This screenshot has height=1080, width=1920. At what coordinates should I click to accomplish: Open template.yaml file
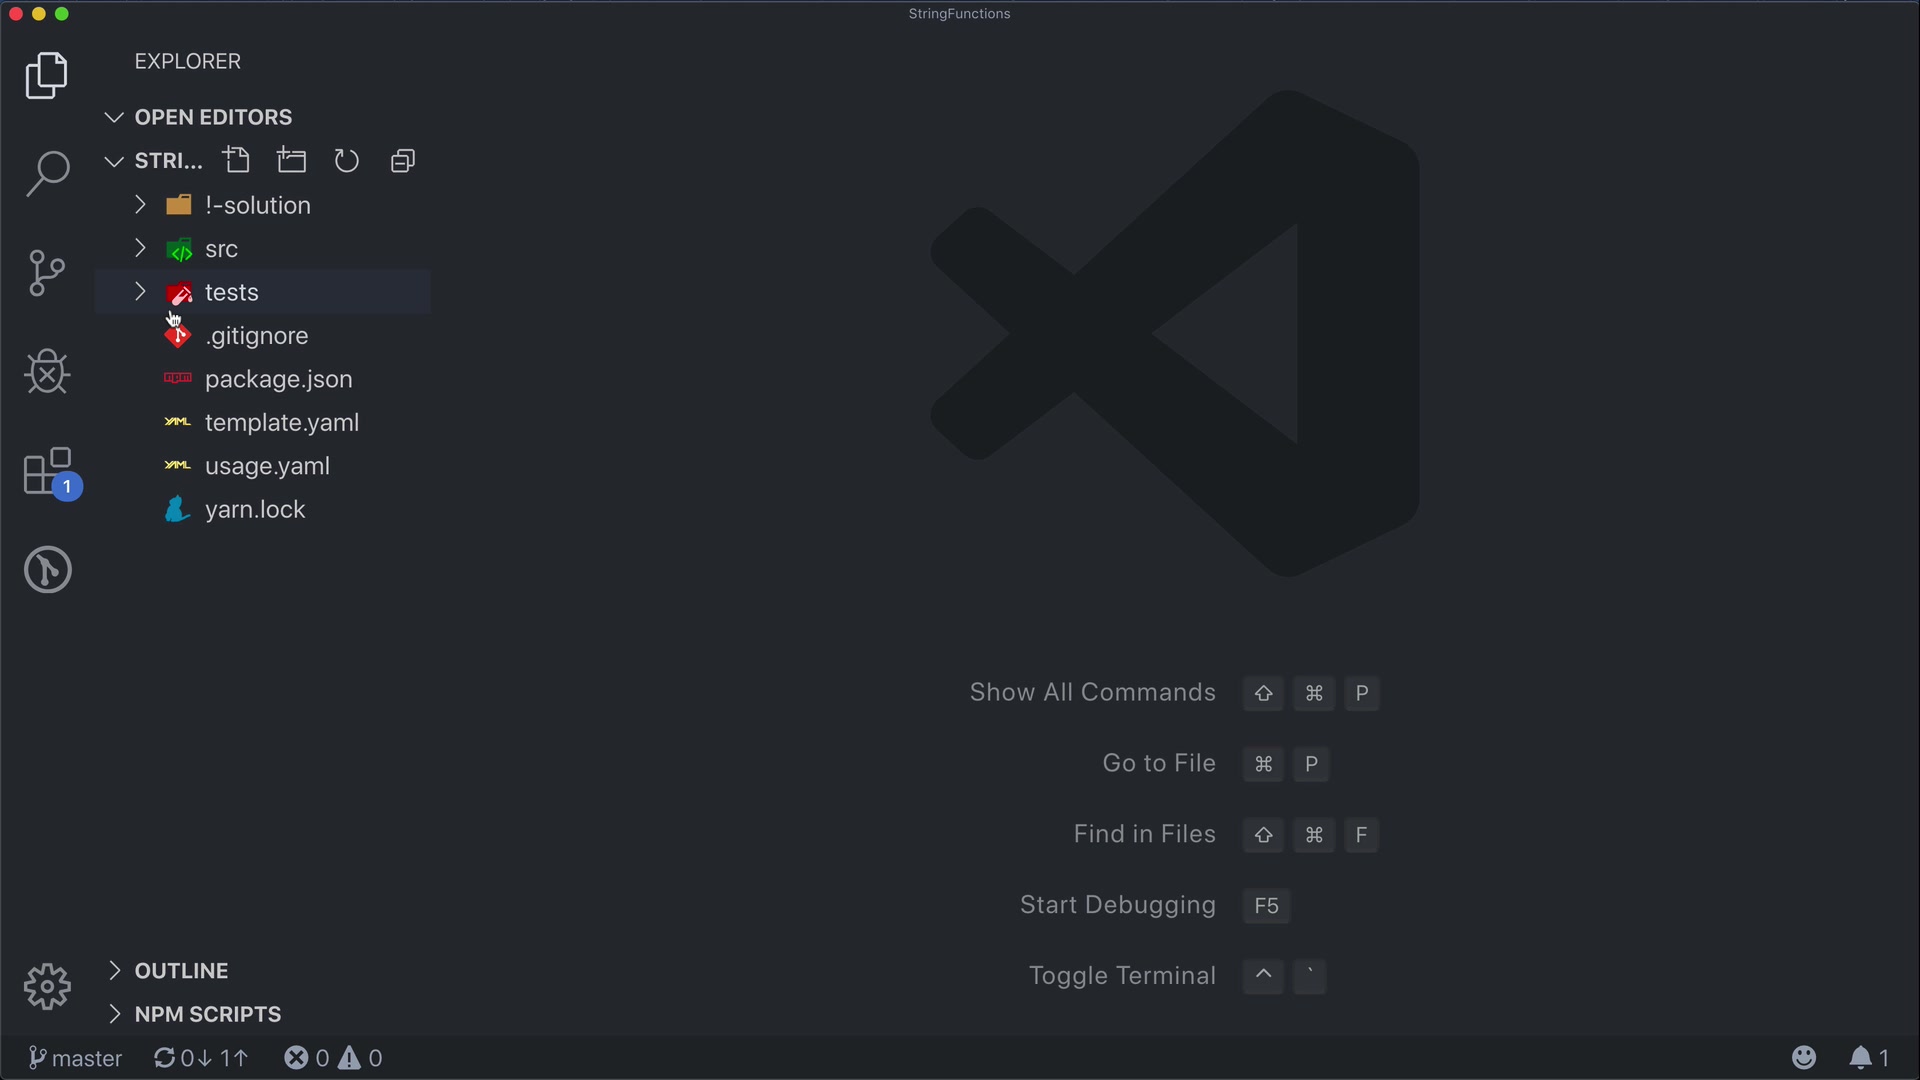pyautogui.click(x=281, y=423)
